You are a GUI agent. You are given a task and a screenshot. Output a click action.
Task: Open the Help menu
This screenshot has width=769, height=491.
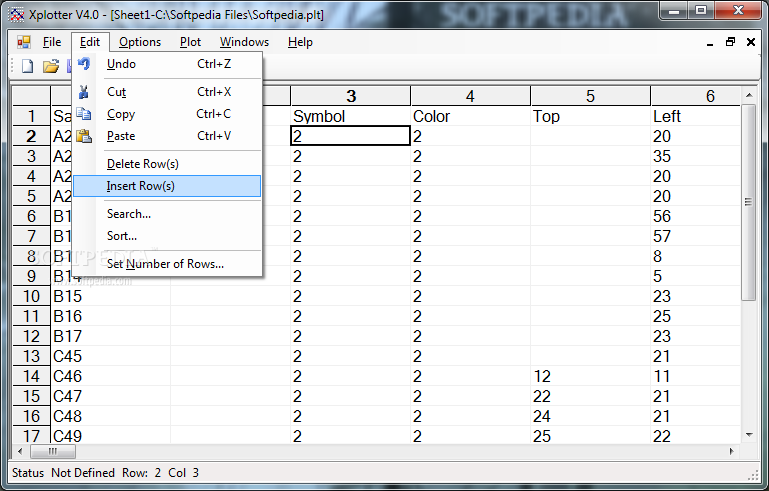coord(300,42)
